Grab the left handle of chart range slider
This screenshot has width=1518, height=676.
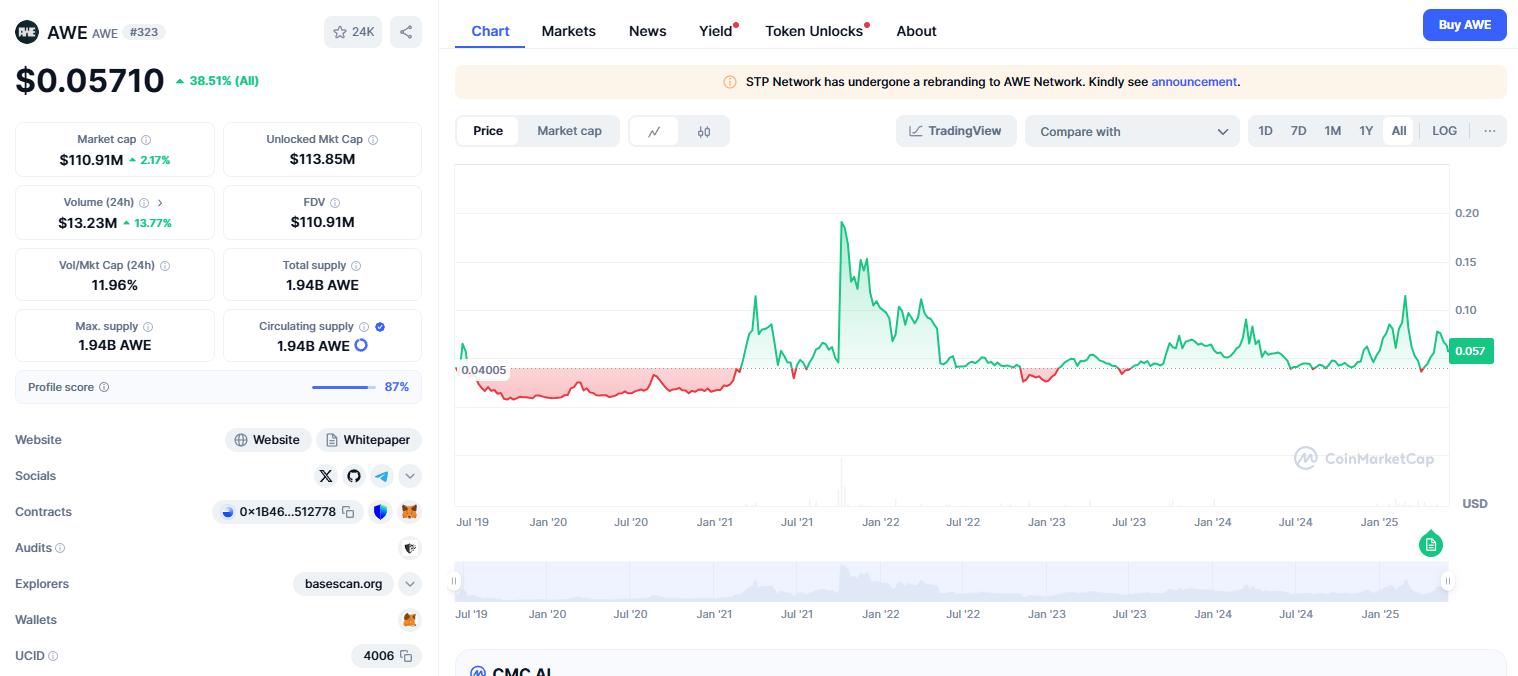[455, 581]
